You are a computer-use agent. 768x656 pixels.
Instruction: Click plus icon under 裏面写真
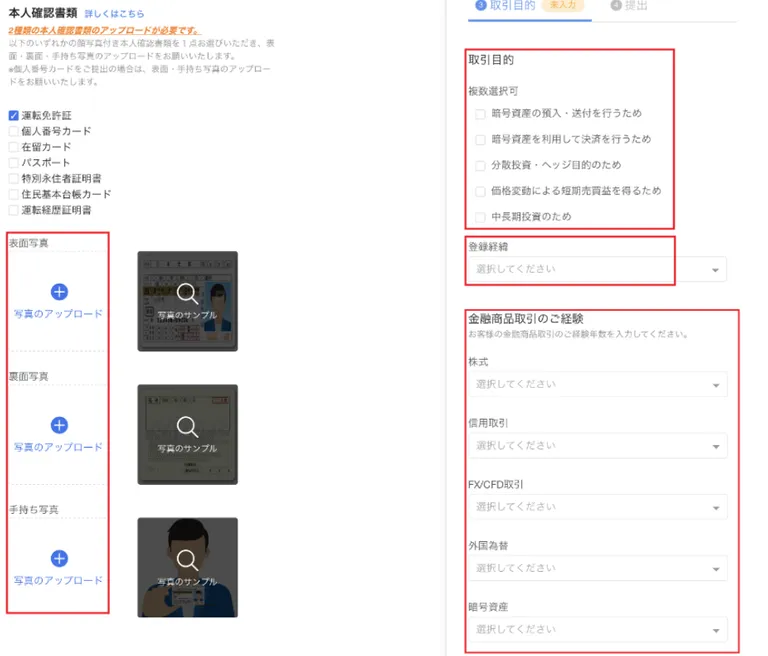(59, 425)
